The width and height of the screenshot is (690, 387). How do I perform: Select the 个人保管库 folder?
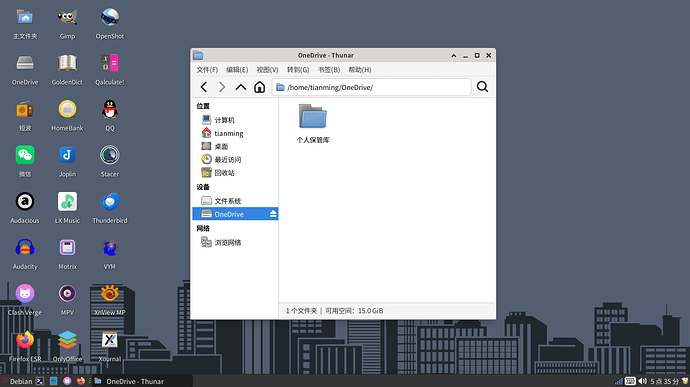coord(313,123)
